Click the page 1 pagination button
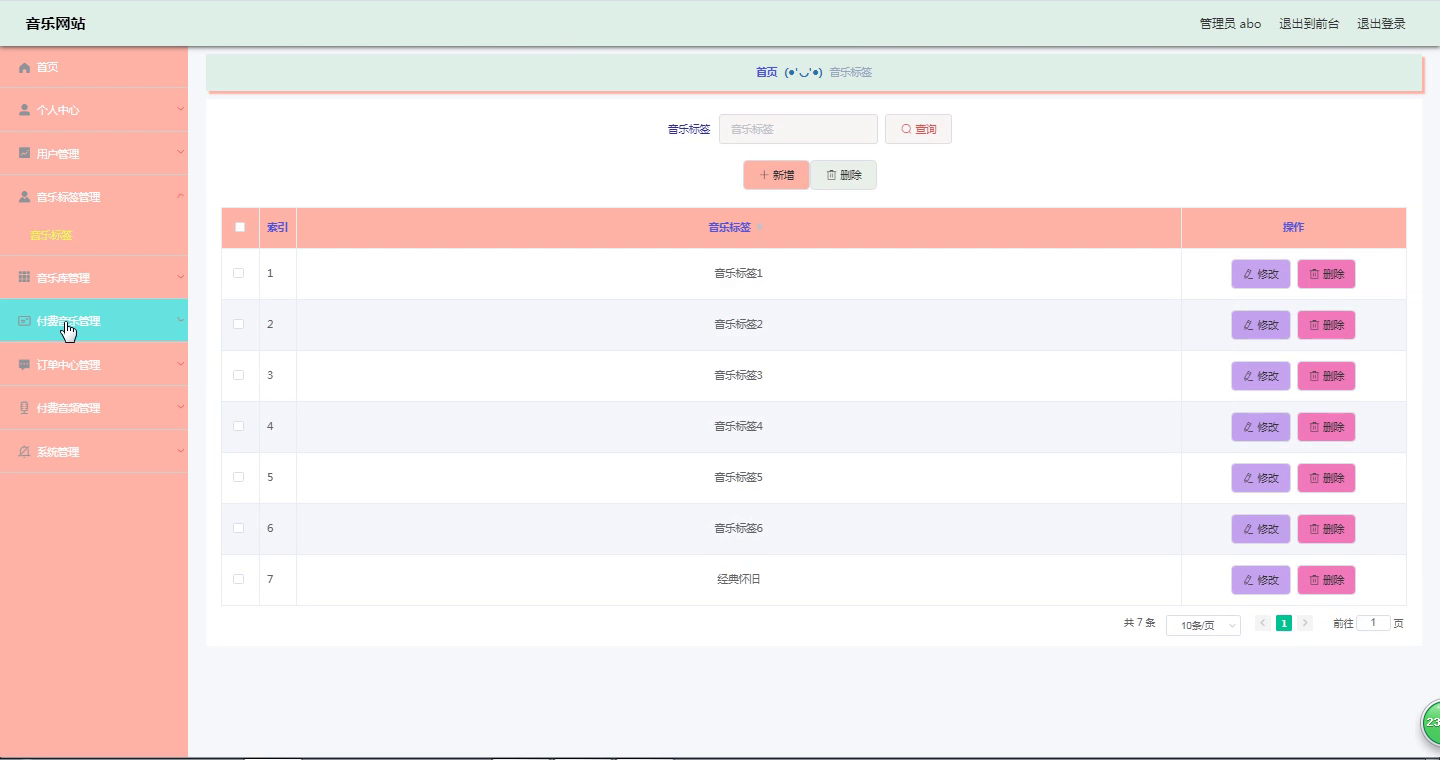 [1284, 623]
